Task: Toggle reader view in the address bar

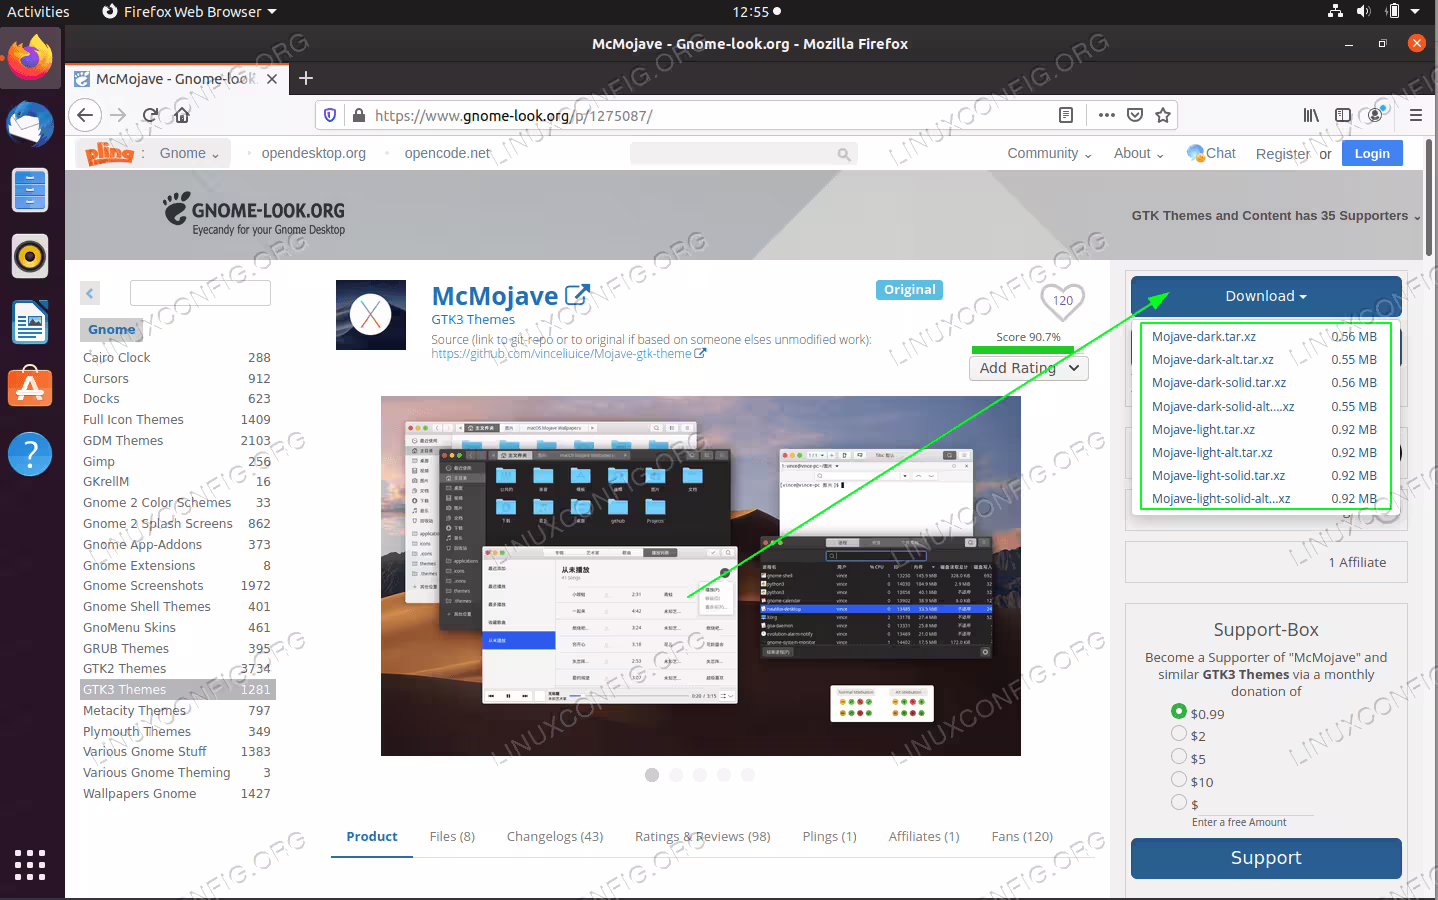Action: click(x=1066, y=115)
